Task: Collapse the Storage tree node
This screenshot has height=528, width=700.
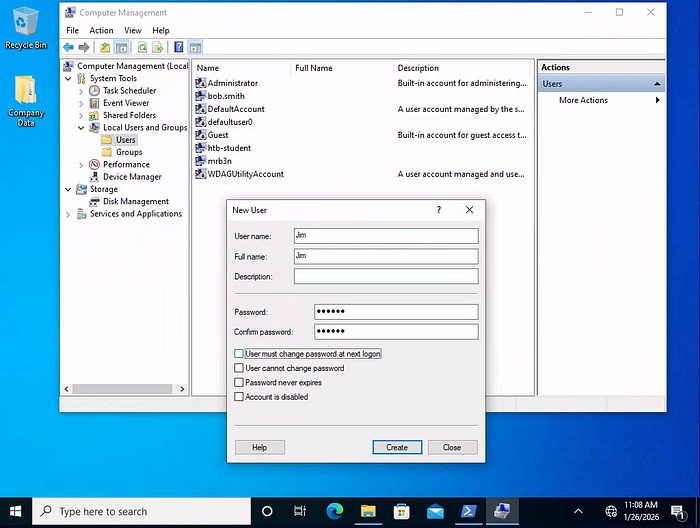Action: pyautogui.click(x=68, y=190)
